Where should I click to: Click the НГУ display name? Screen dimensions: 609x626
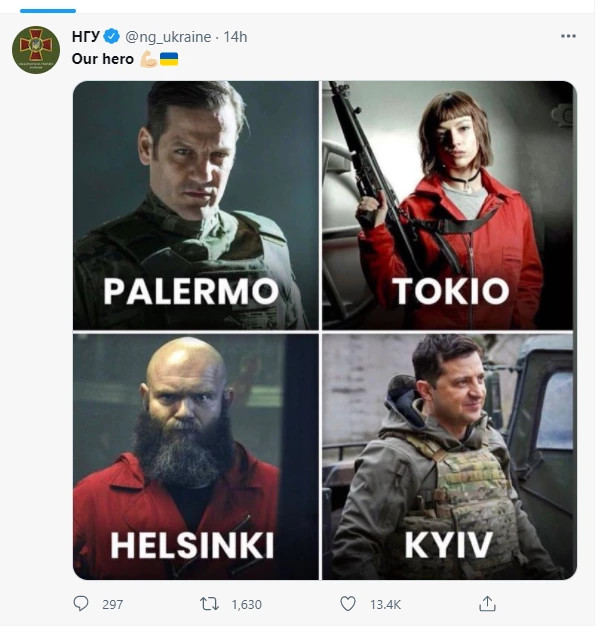click(85, 37)
